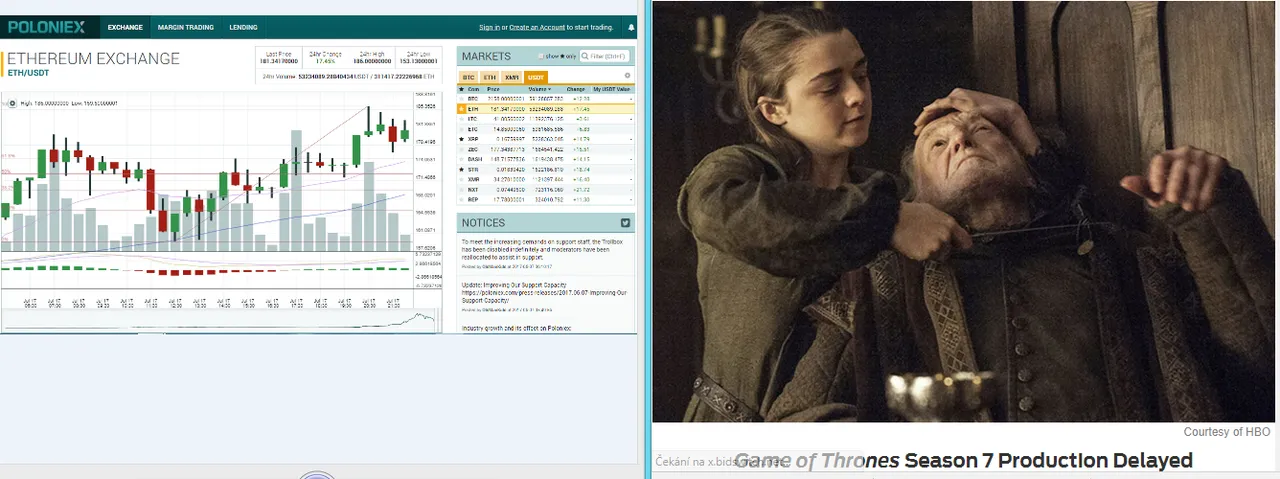Sort markets by Change column header
Viewport: 1280px width, 479px height.
pyautogui.click(x=575, y=89)
